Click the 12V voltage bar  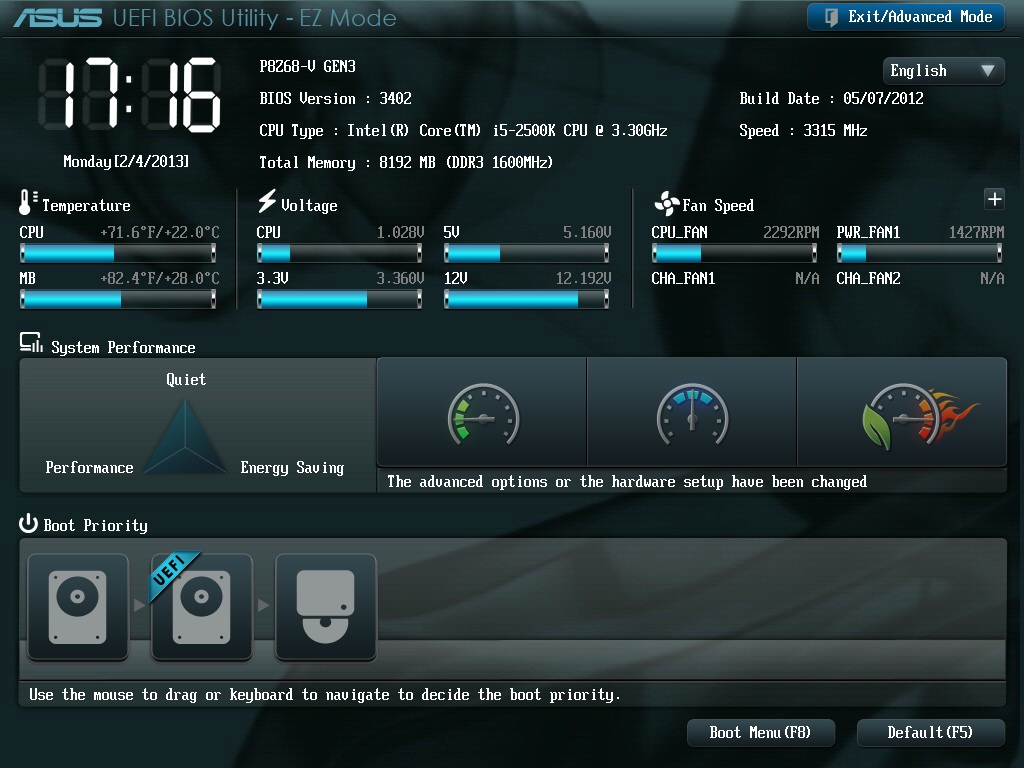[526, 299]
